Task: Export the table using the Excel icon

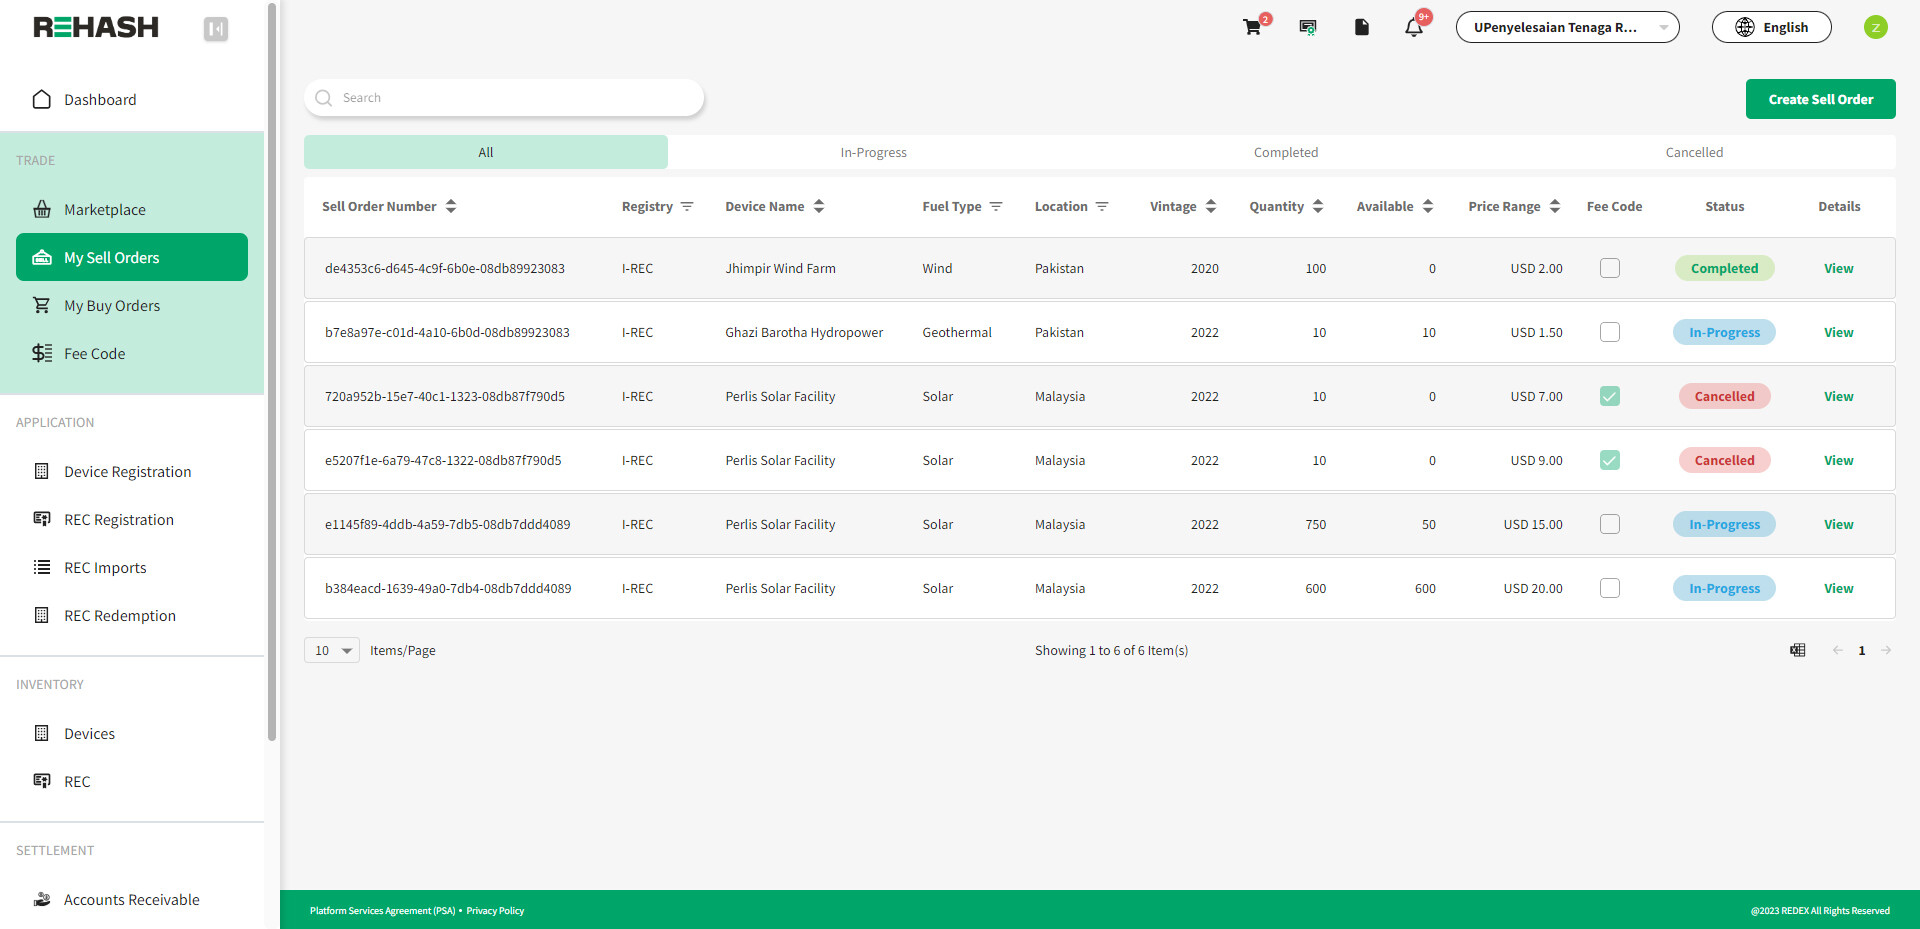Action: (x=1797, y=650)
